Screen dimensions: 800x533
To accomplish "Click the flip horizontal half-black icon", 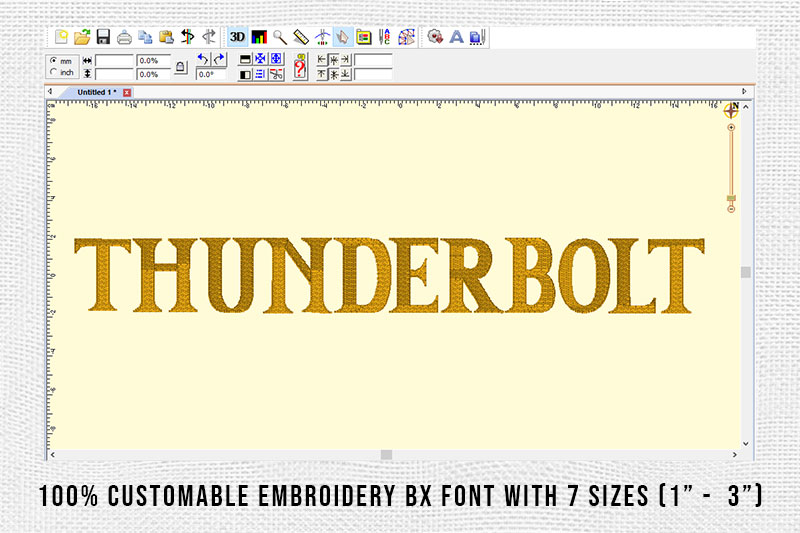I will point(245,74).
